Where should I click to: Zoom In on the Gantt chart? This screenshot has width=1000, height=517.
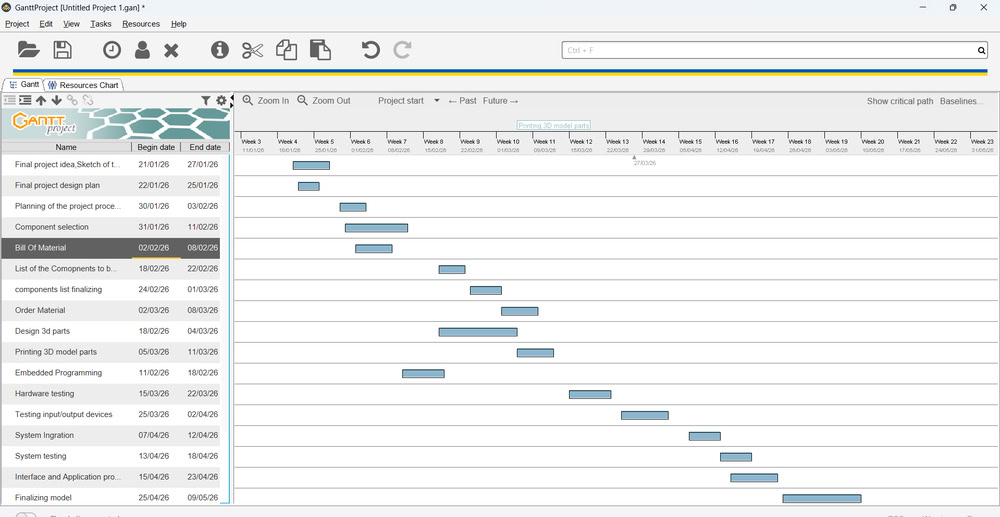pyautogui.click(x=266, y=101)
